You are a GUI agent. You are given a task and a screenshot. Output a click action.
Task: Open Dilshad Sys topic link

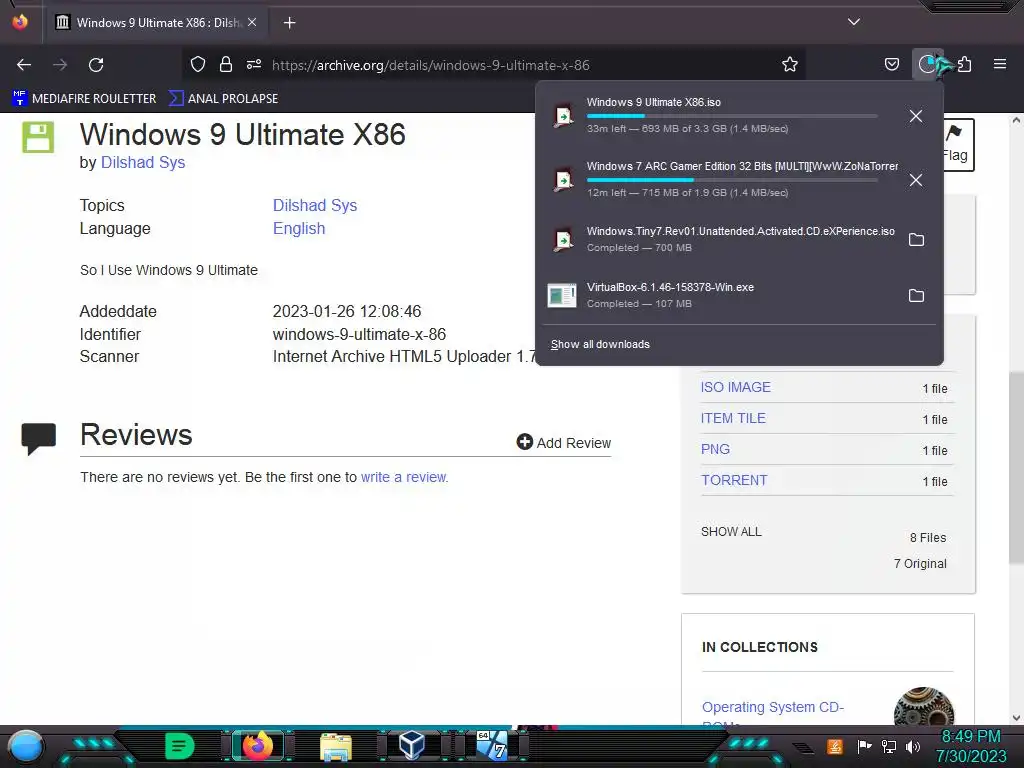pyautogui.click(x=315, y=206)
